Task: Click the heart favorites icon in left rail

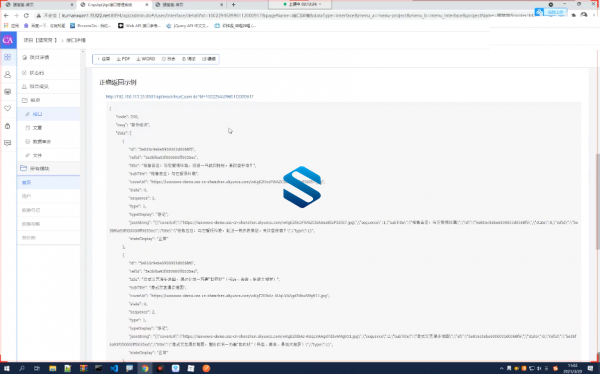Action: tap(8, 108)
